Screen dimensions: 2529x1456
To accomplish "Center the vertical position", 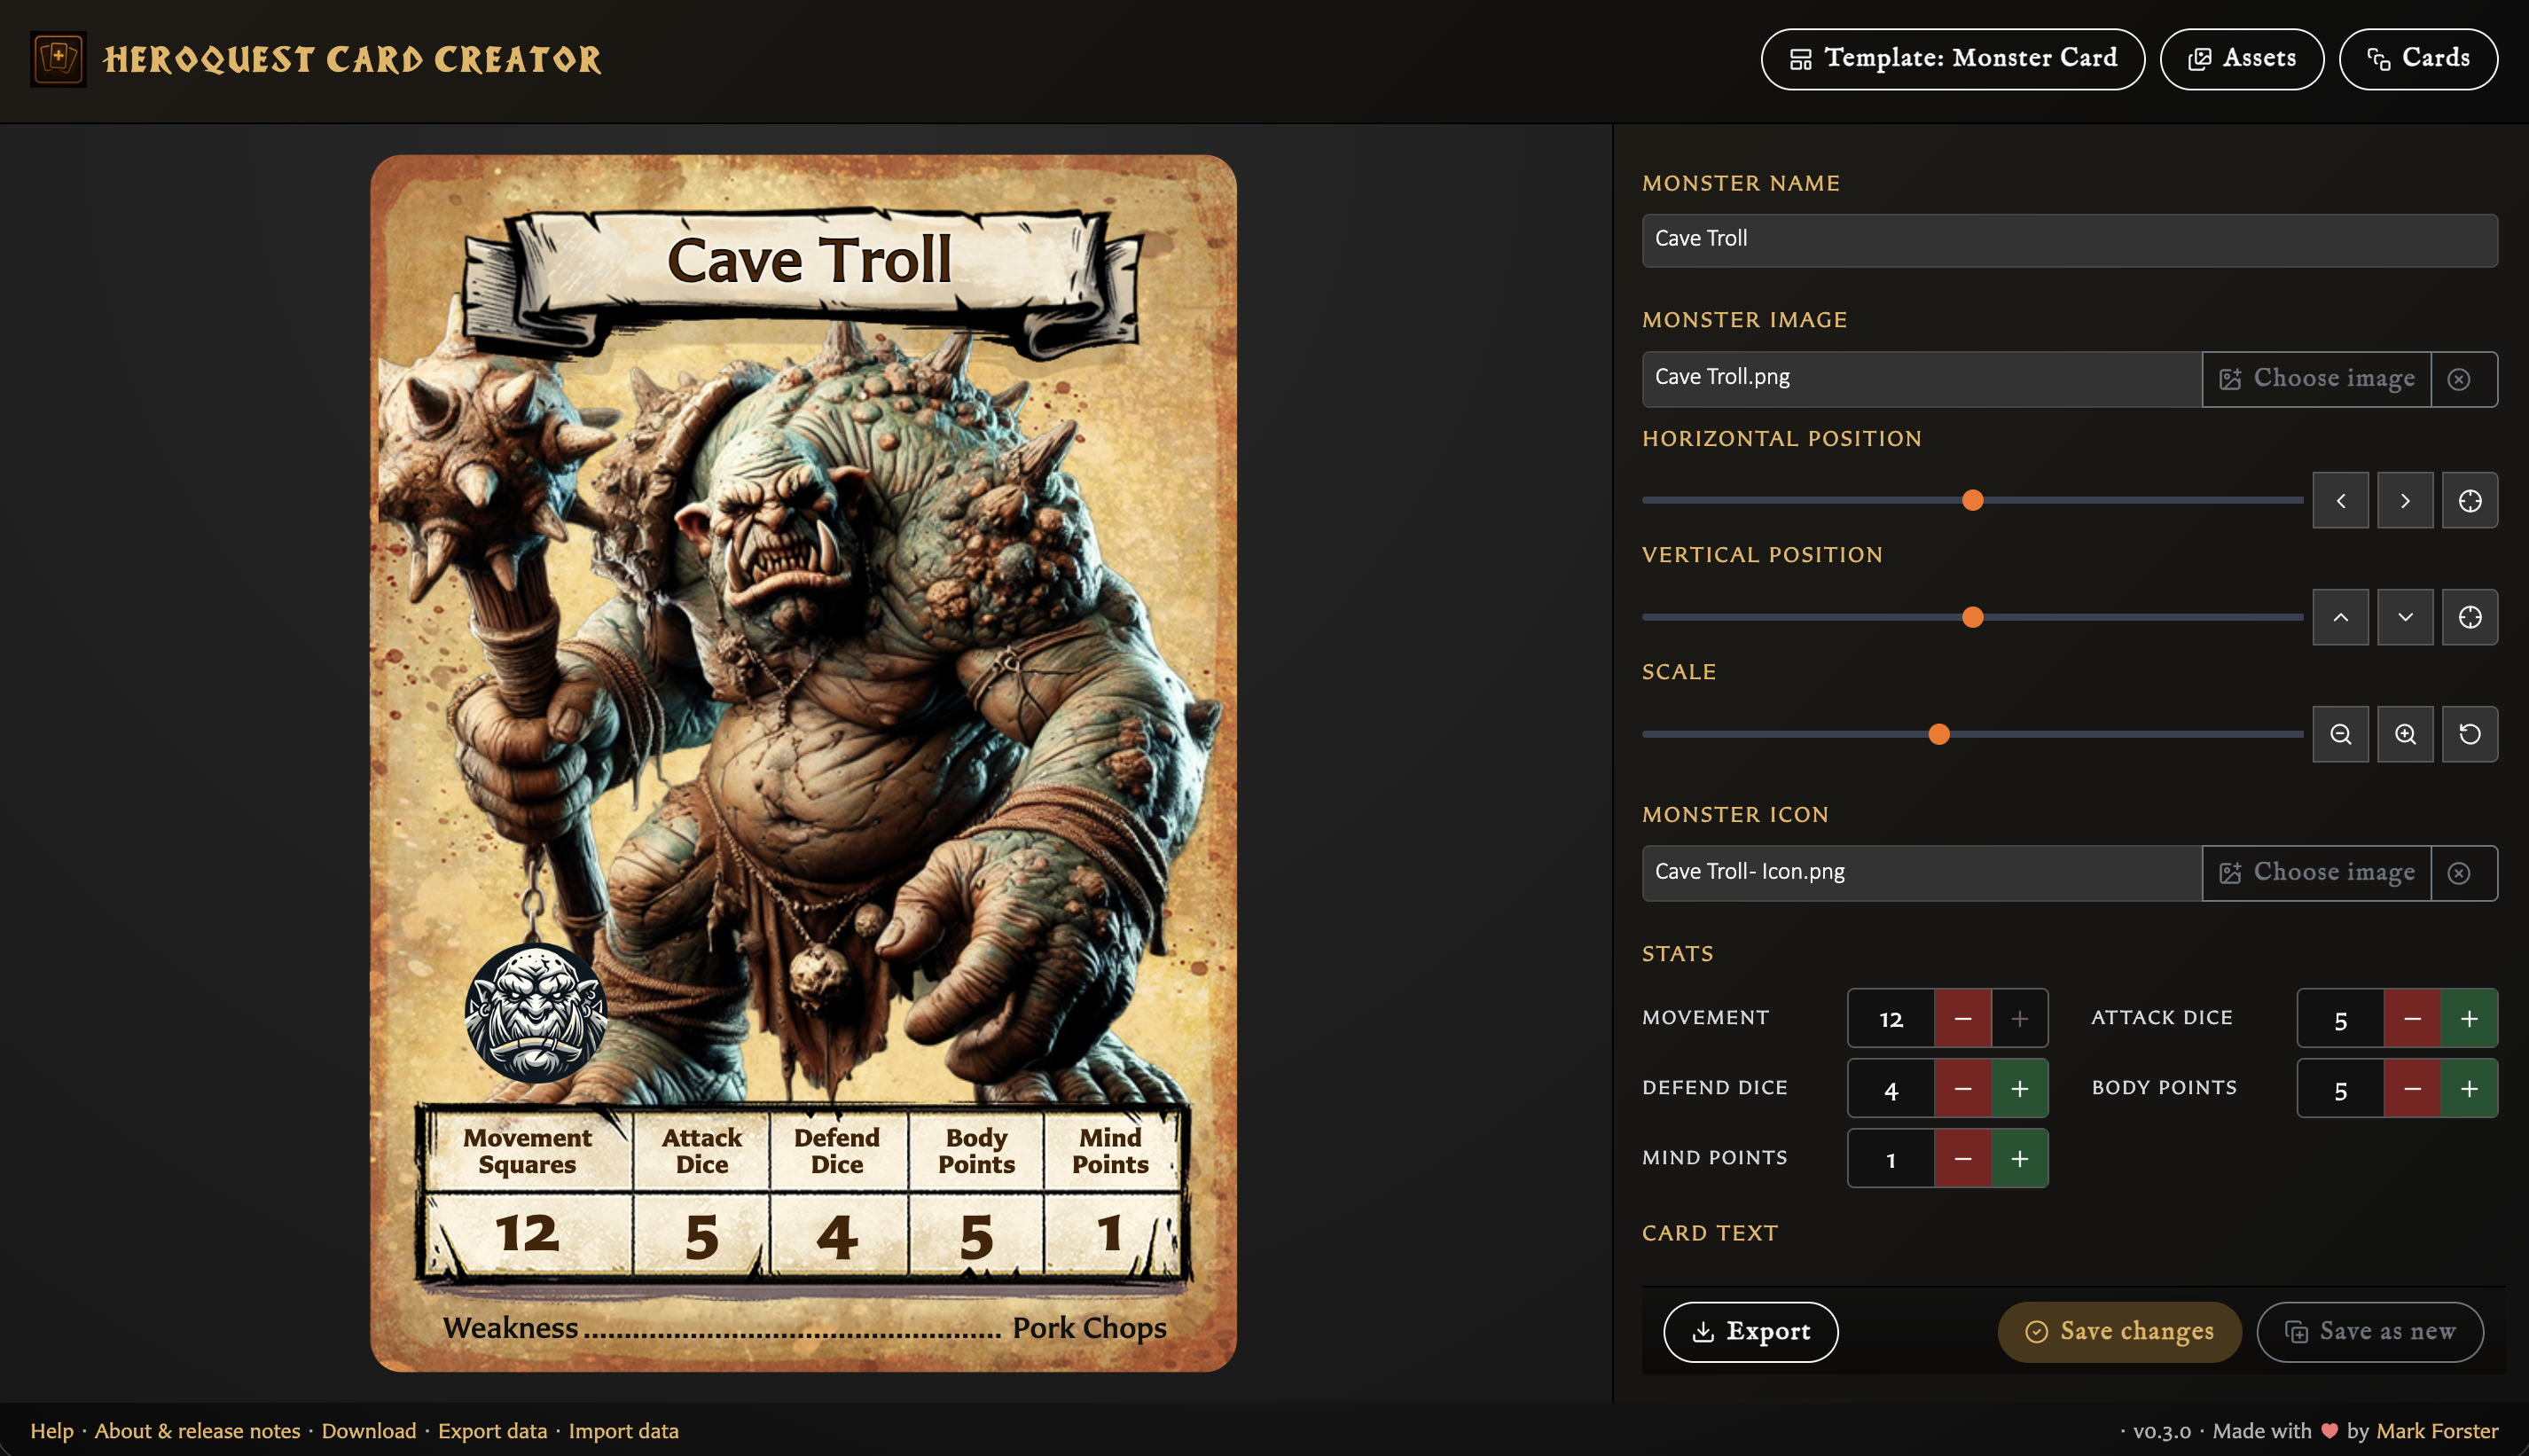I will click(x=2469, y=618).
